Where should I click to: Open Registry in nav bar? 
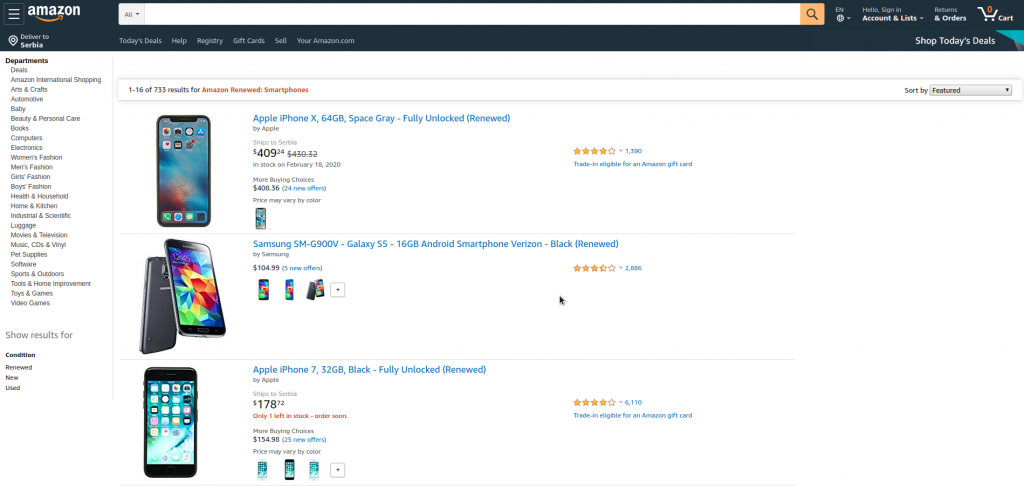[x=210, y=40]
